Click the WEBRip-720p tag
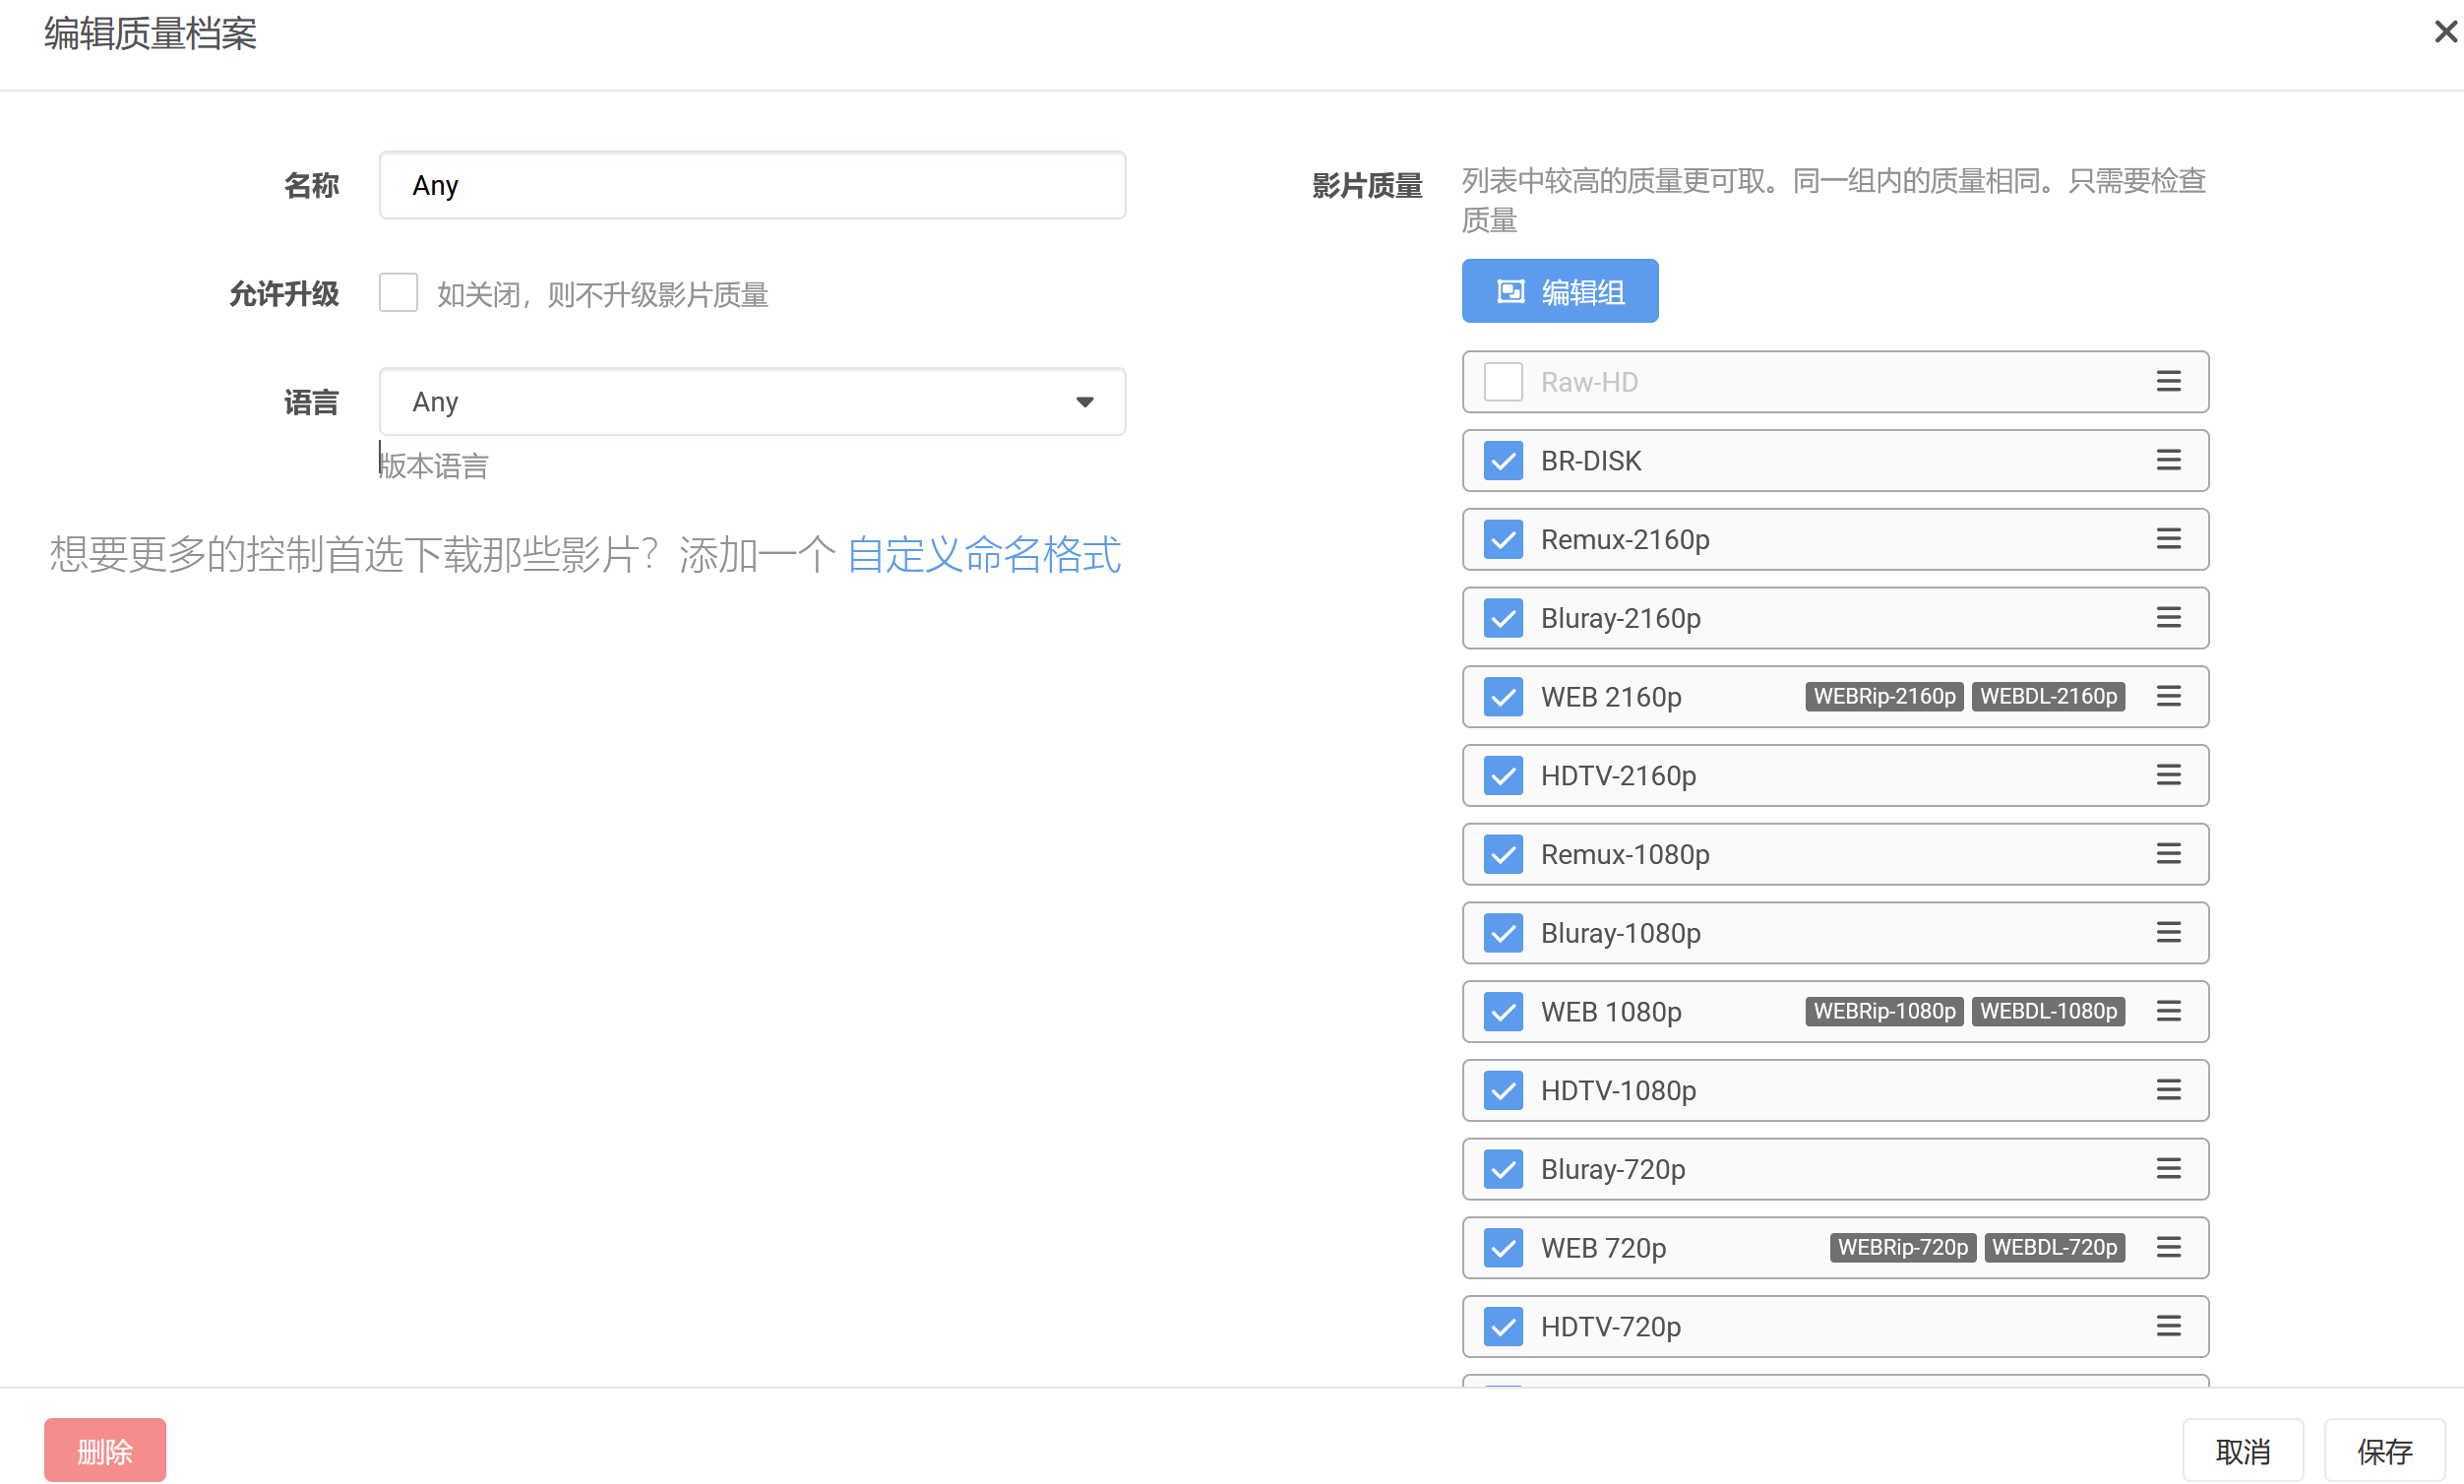This screenshot has width=2464, height=1484. 1902,1247
